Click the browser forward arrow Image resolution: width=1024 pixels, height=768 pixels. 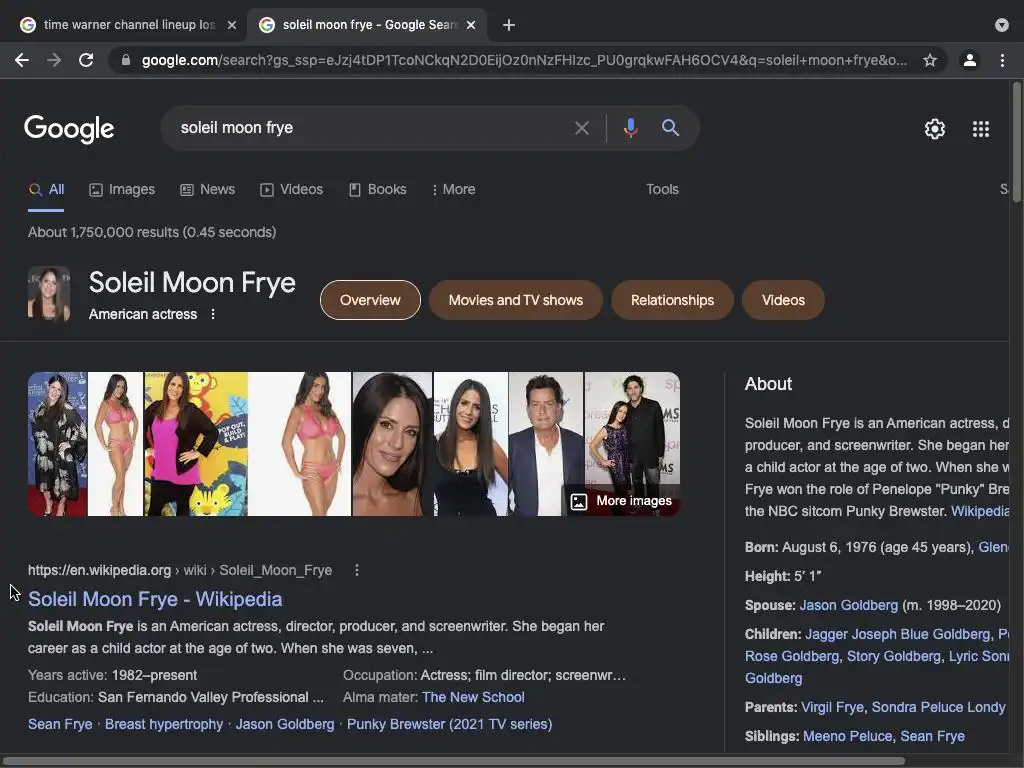click(54, 61)
